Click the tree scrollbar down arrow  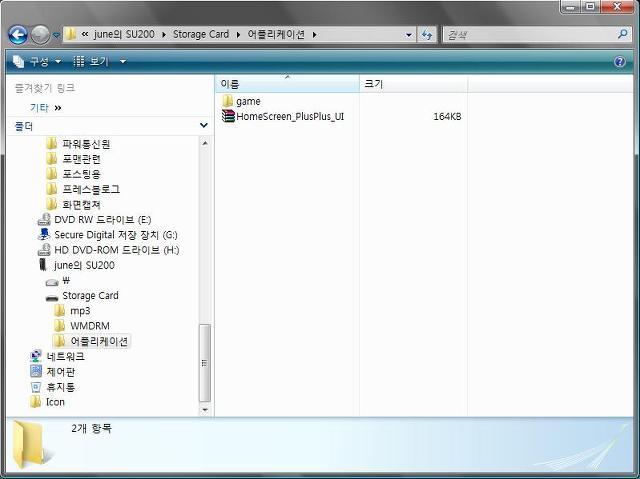[x=205, y=410]
